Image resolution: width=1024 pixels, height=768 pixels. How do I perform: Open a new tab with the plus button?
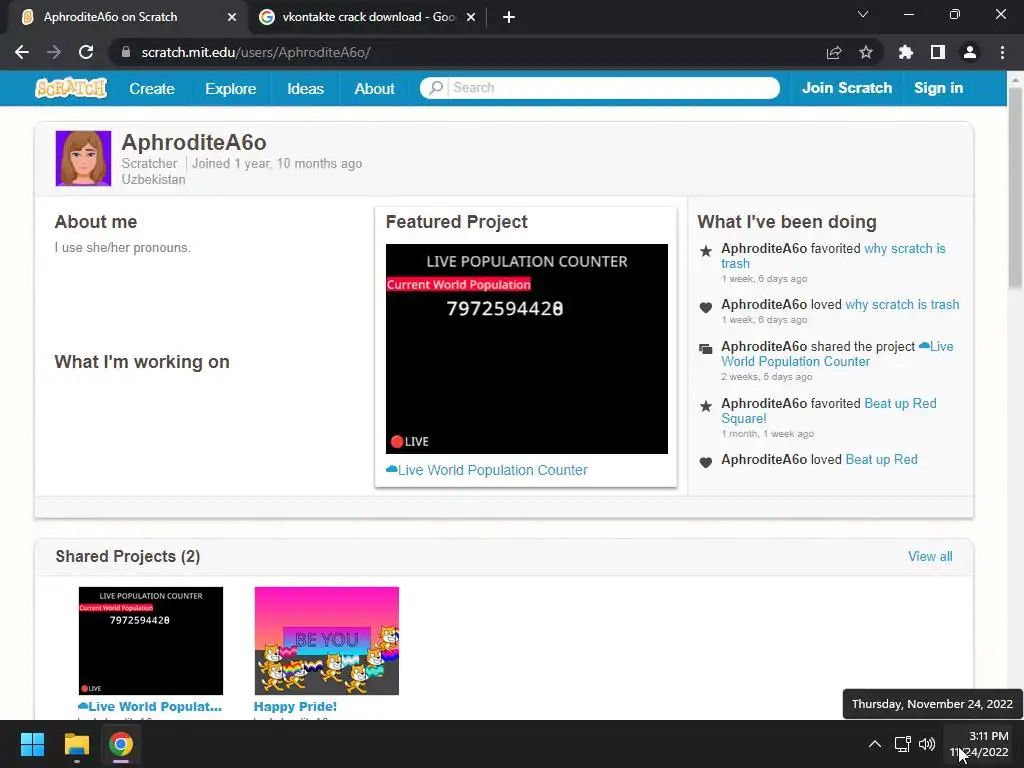point(509,17)
